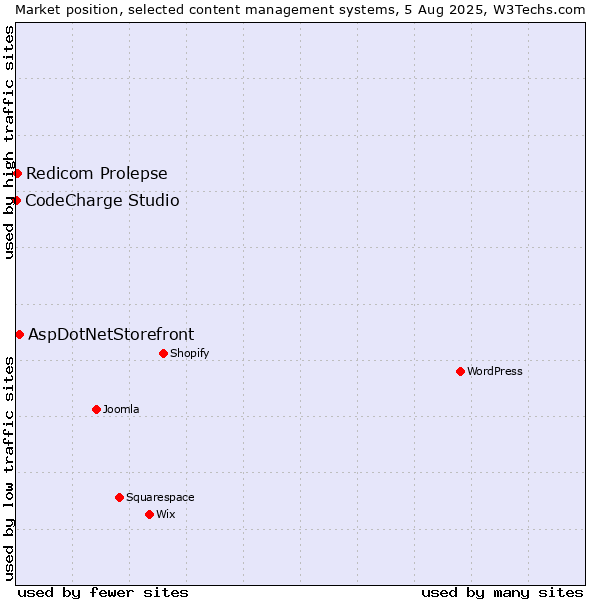Click the Shopify red data point

[163, 353]
